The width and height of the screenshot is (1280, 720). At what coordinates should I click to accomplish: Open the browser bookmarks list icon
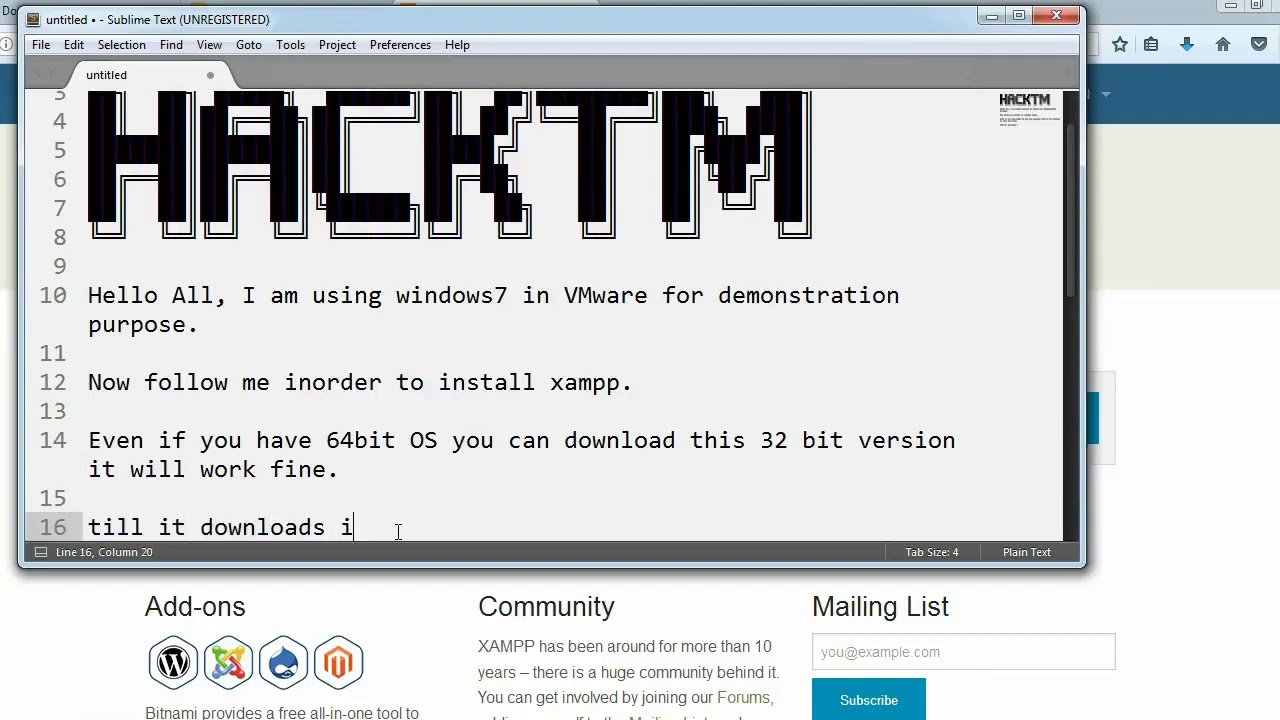[x=1151, y=44]
